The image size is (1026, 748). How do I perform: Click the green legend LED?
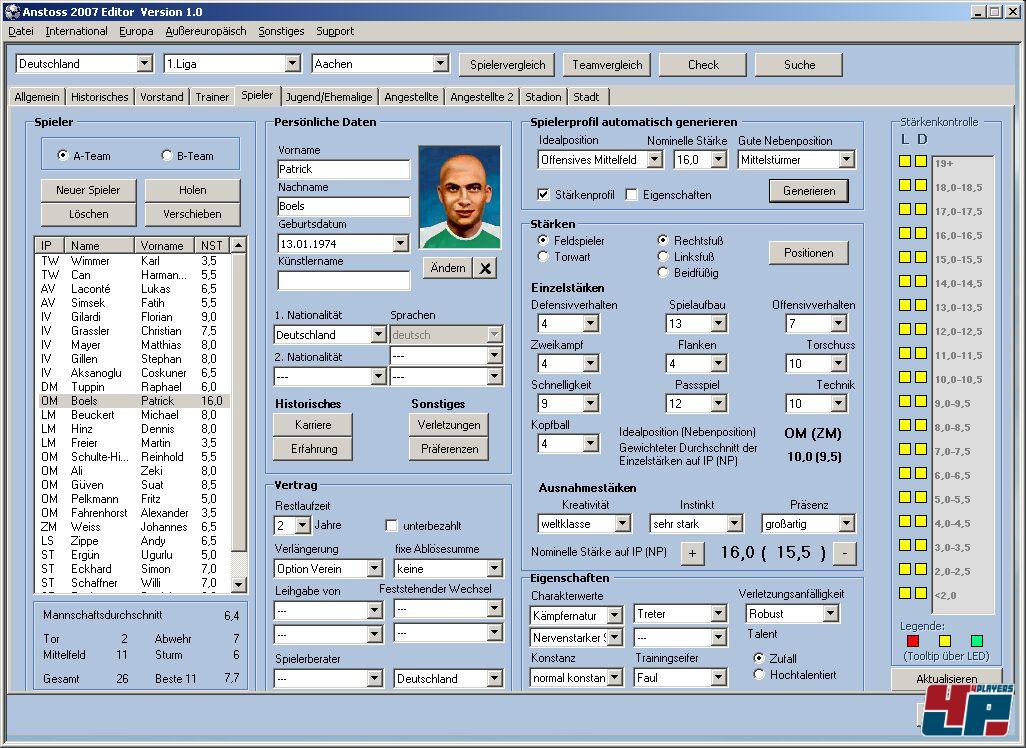[x=976, y=640]
